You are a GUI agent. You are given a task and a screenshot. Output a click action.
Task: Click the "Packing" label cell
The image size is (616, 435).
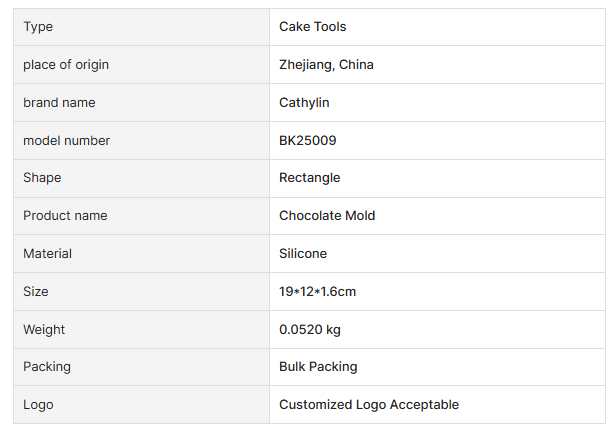click(x=47, y=367)
